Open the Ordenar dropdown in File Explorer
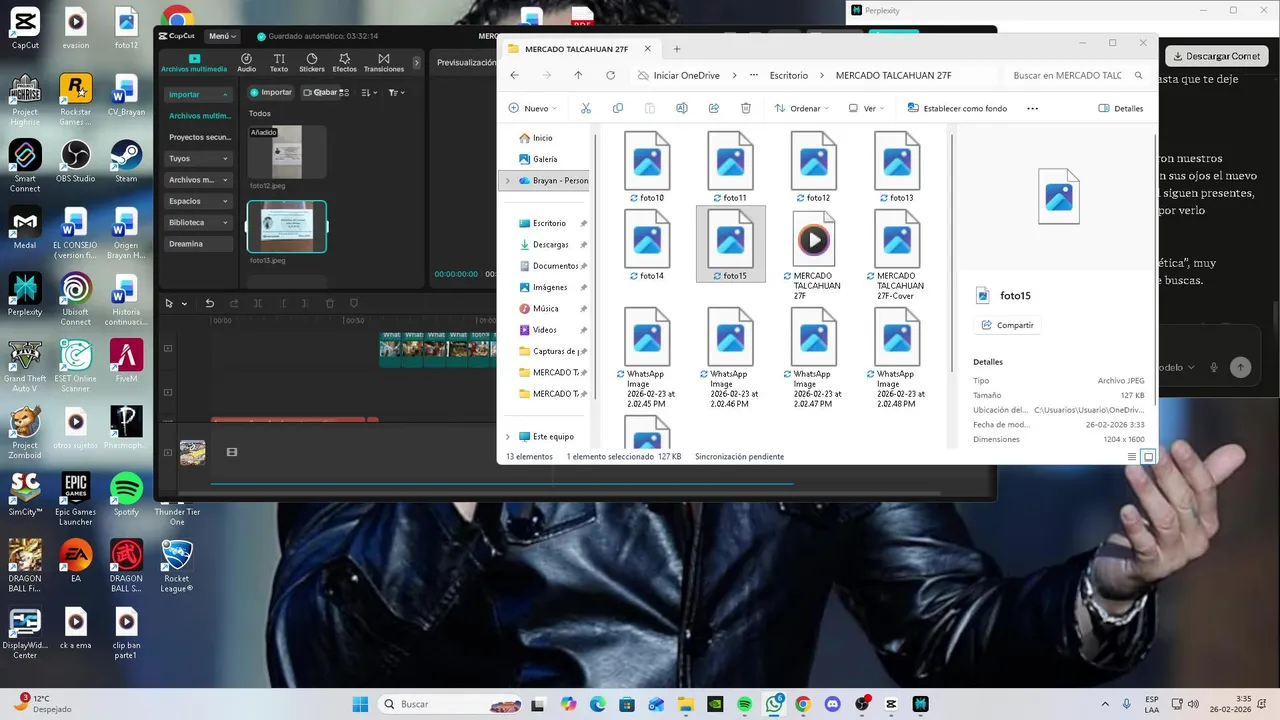Screen dimensions: 1280x720 click(803, 108)
